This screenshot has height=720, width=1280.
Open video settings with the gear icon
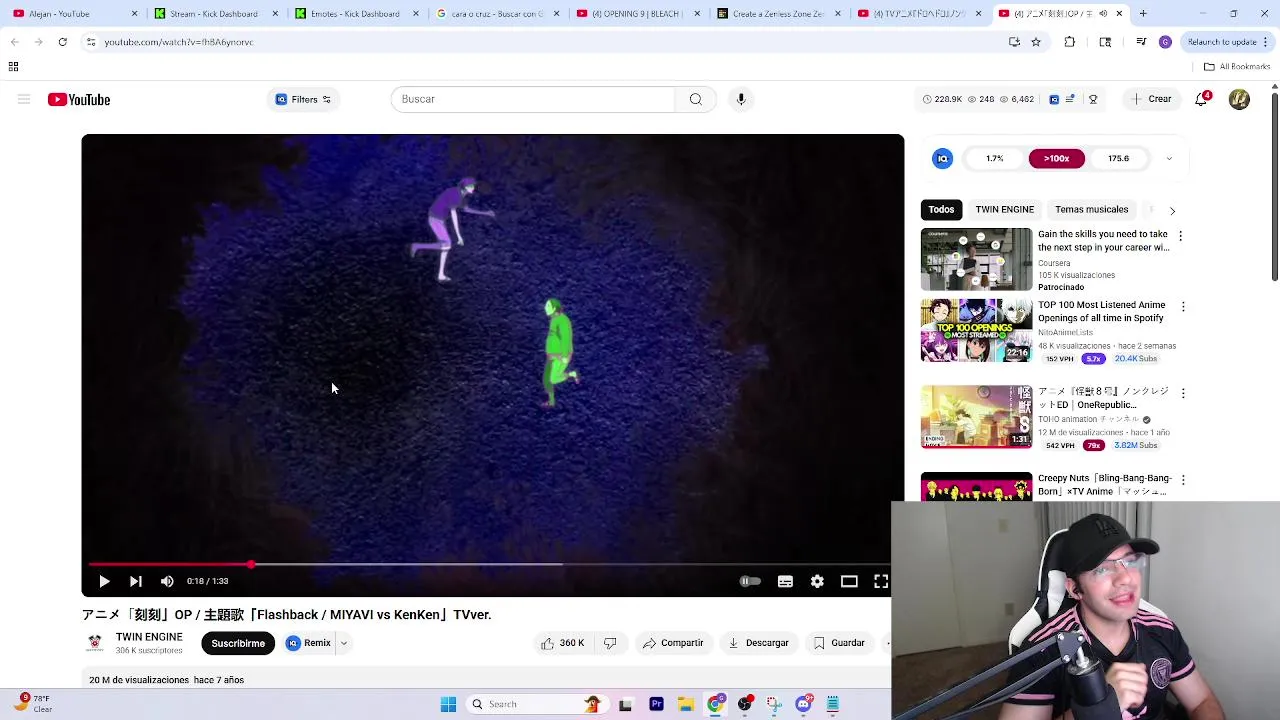pyautogui.click(x=817, y=581)
